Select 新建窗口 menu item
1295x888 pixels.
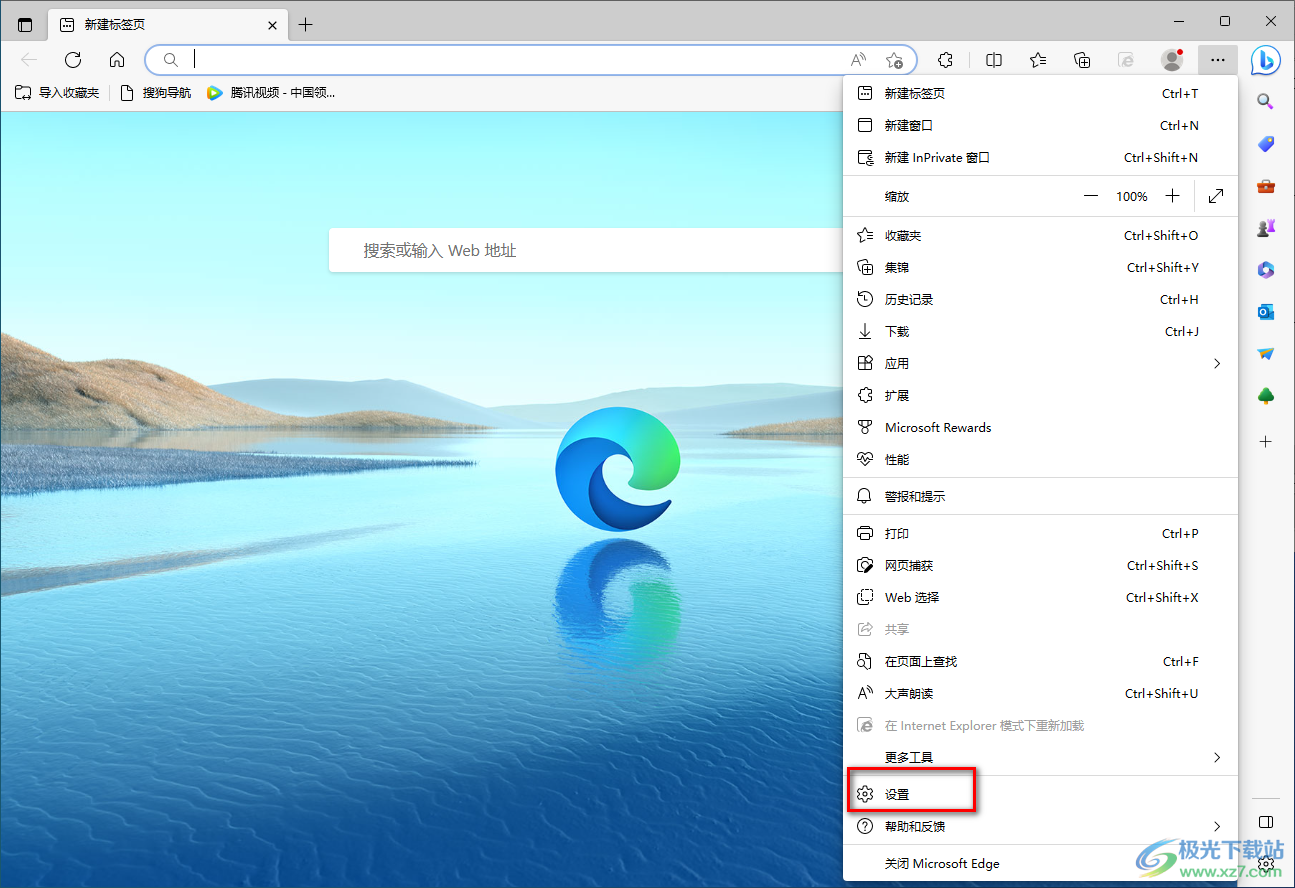[1040, 125]
